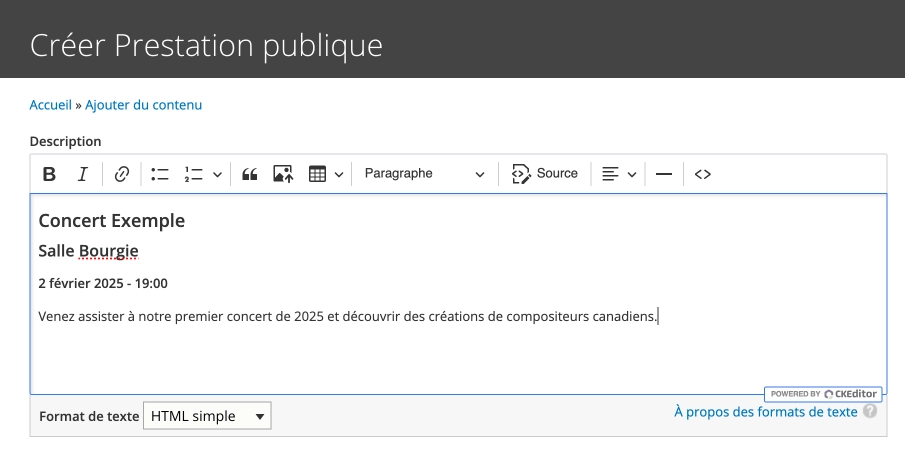This screenshot has height=450, width=905.
Task: Click the Salle Bourgie subheading text
Action: pyautogui.click(x=88, y=251)
